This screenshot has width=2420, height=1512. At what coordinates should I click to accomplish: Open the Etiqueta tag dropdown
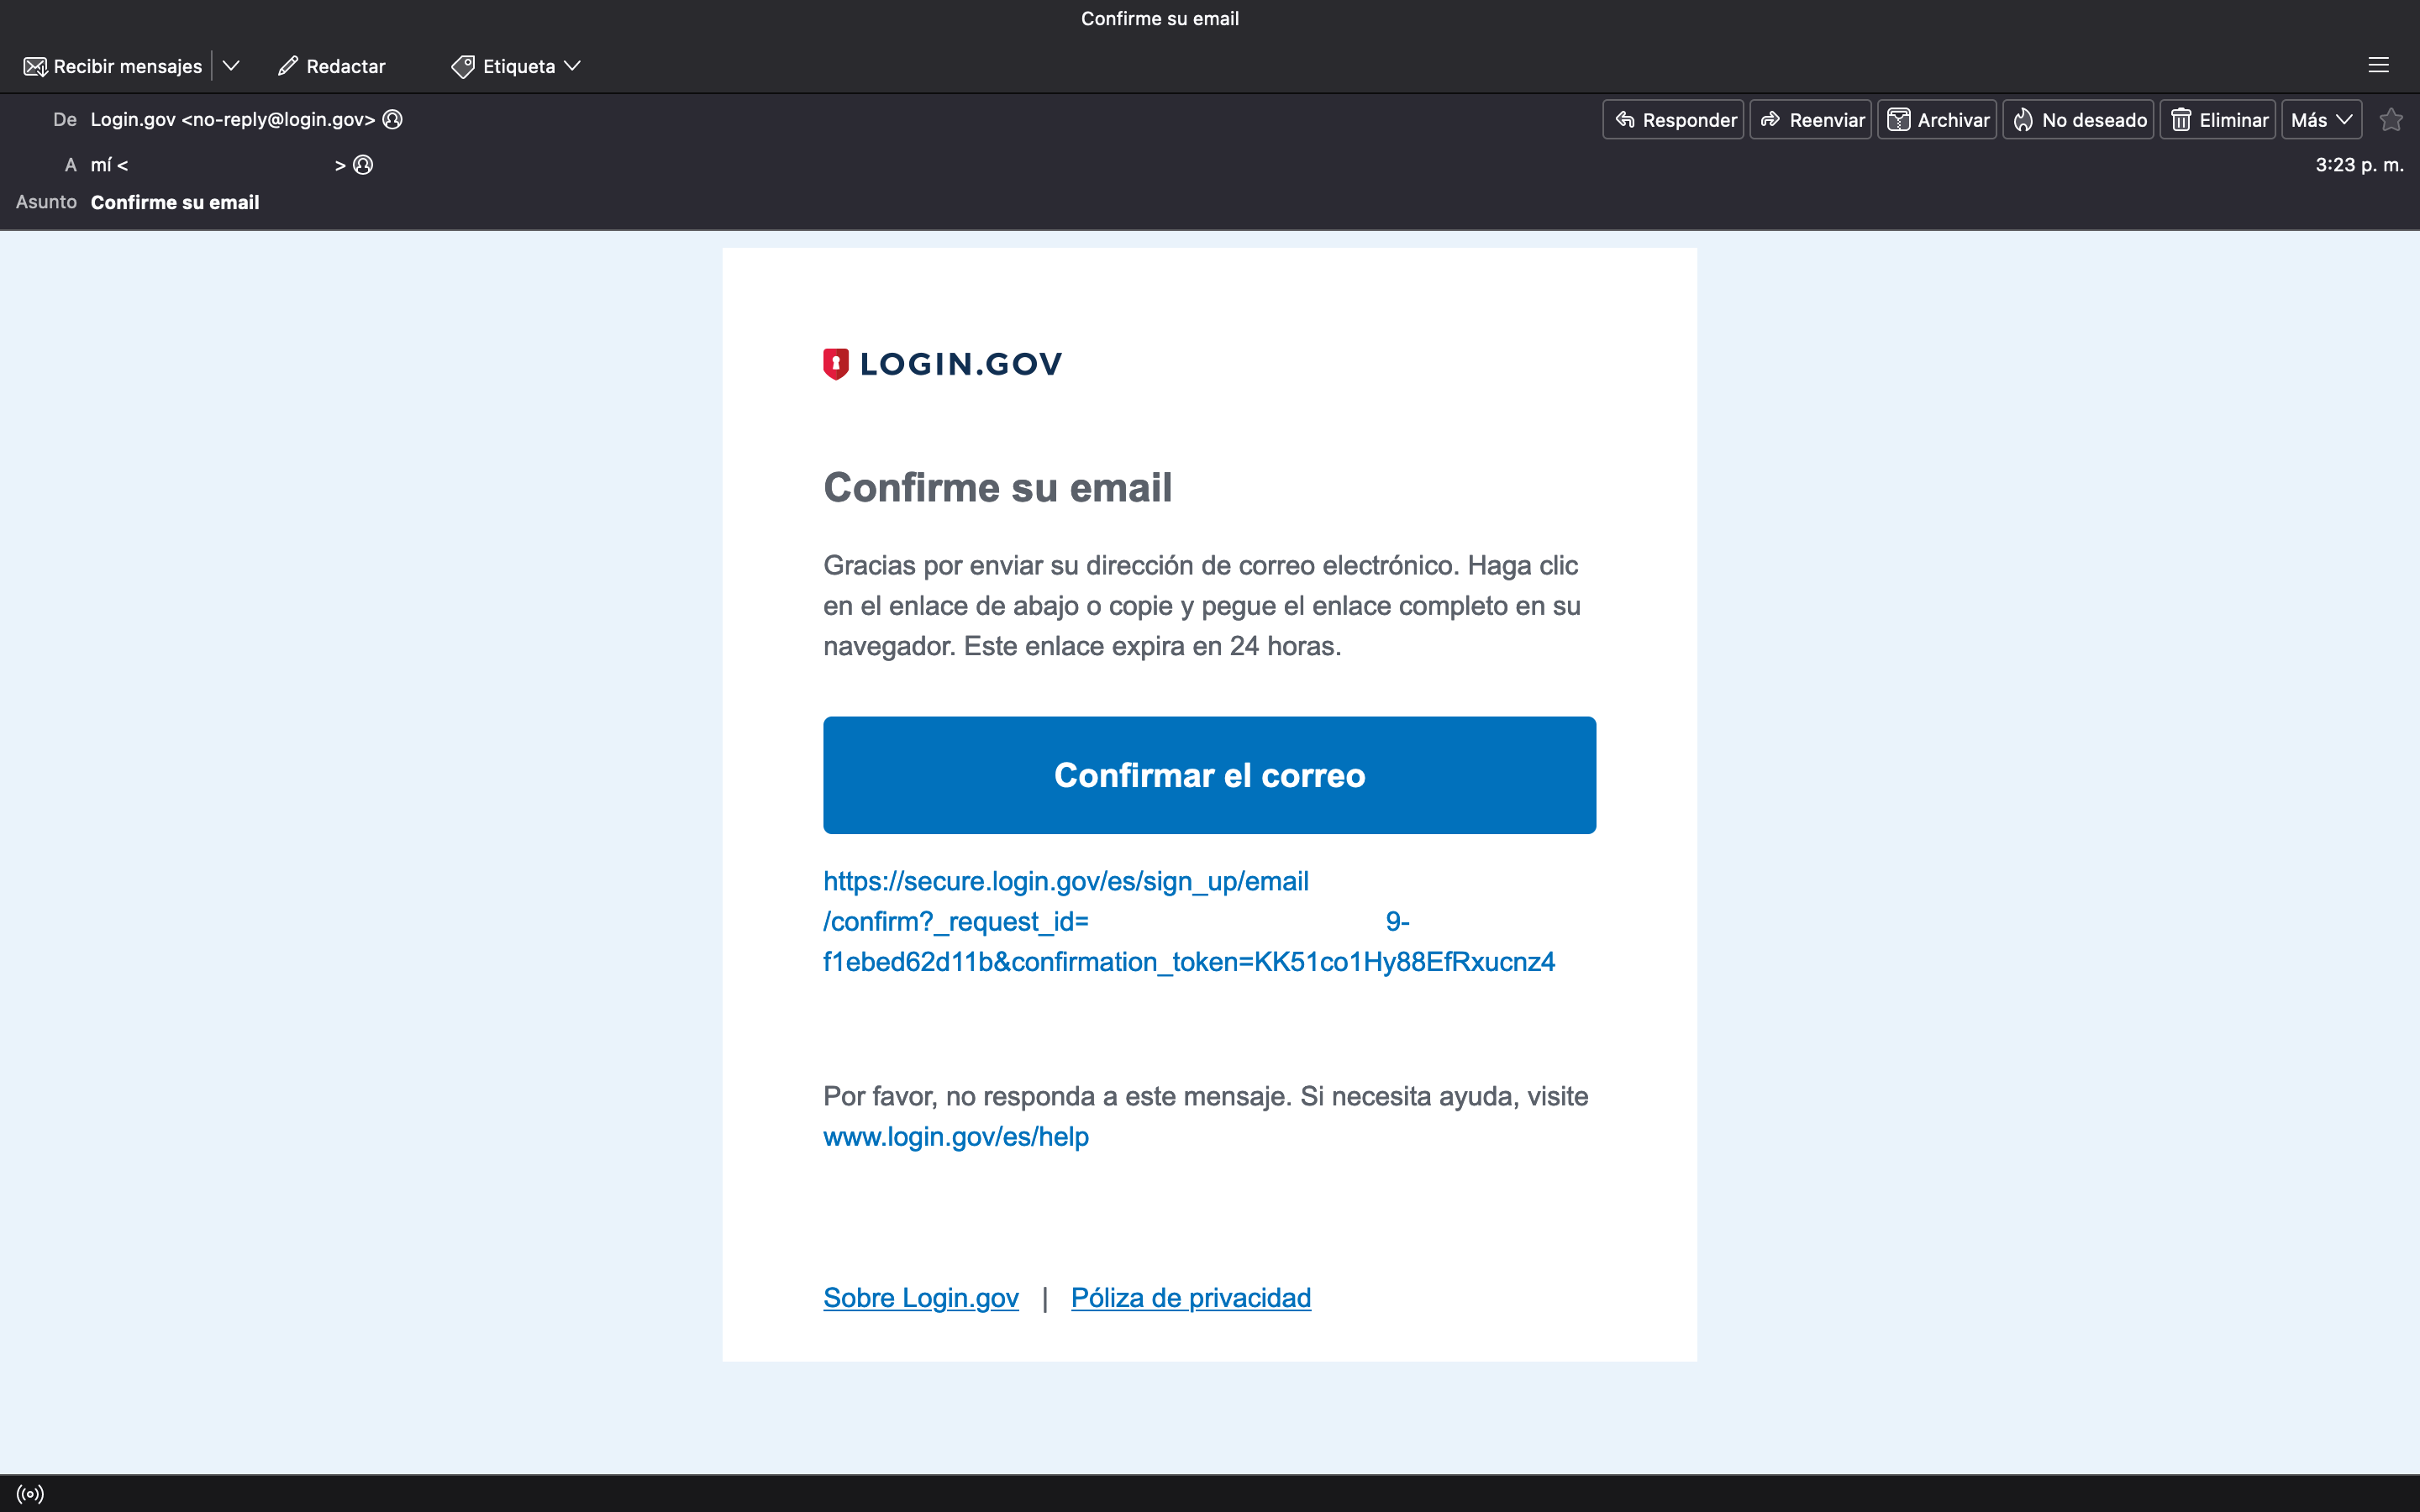[516, 66]
